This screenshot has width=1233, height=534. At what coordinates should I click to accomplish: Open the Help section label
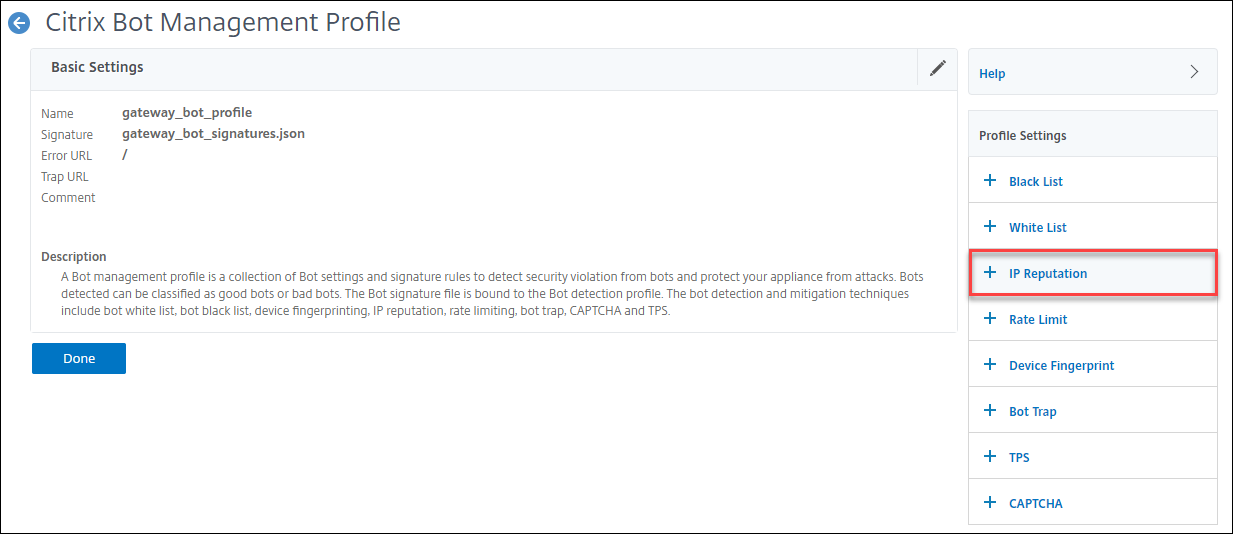pyautogui.click(x=992, y=74)
